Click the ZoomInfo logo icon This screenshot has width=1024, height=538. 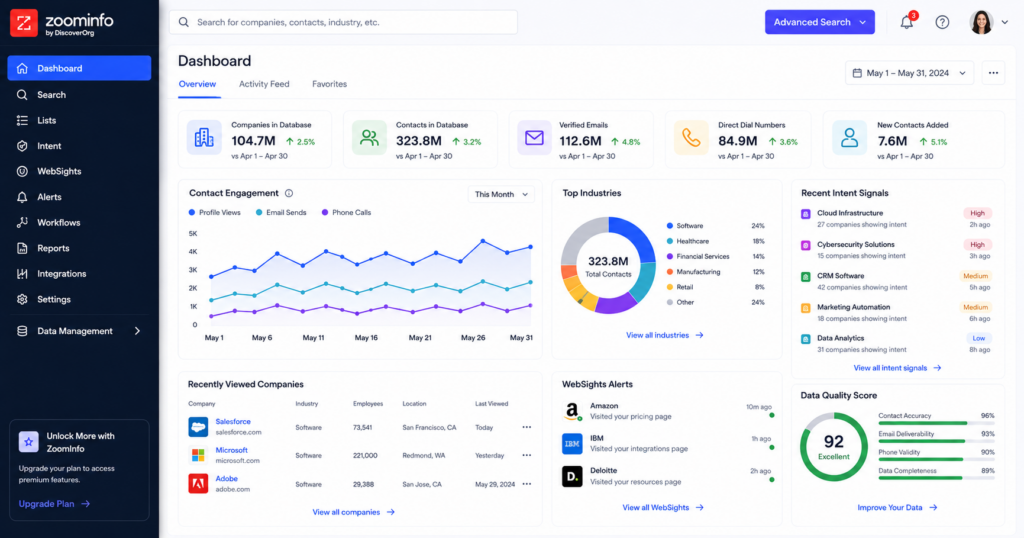[24, 23]
